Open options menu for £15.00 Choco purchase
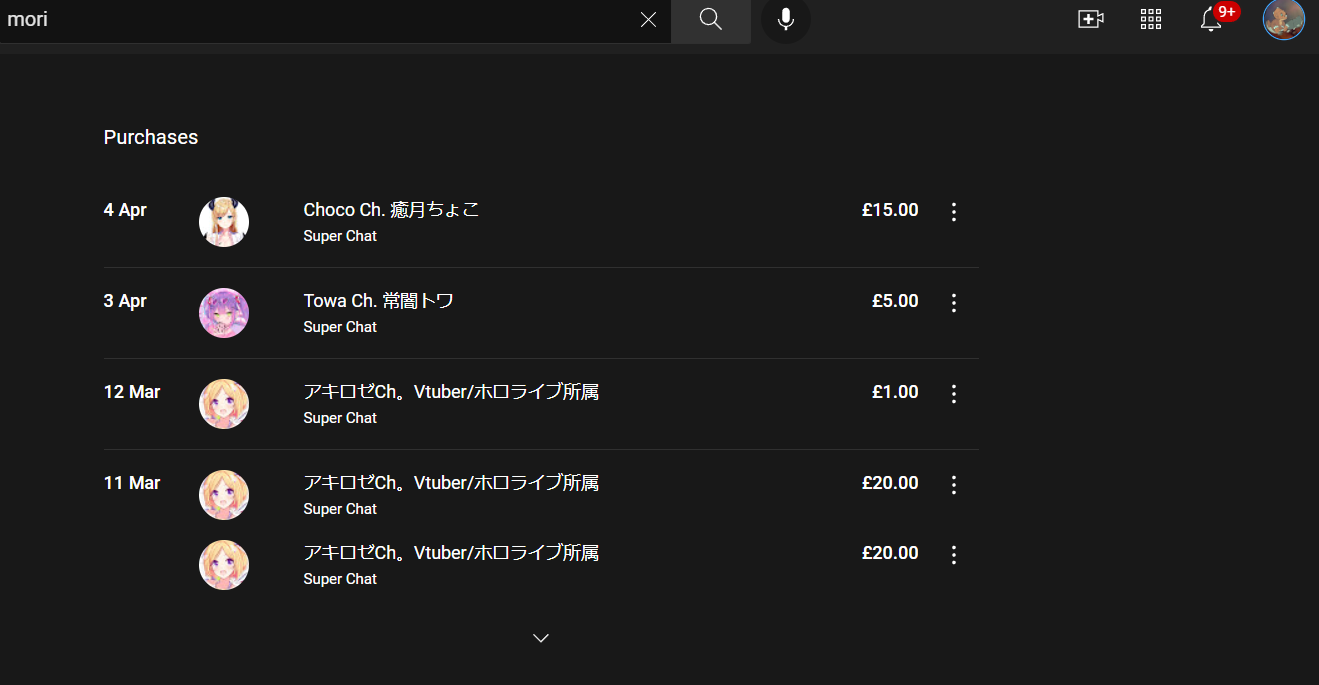The width and height of the screenshot is (1319, 685). coord(954,211)
